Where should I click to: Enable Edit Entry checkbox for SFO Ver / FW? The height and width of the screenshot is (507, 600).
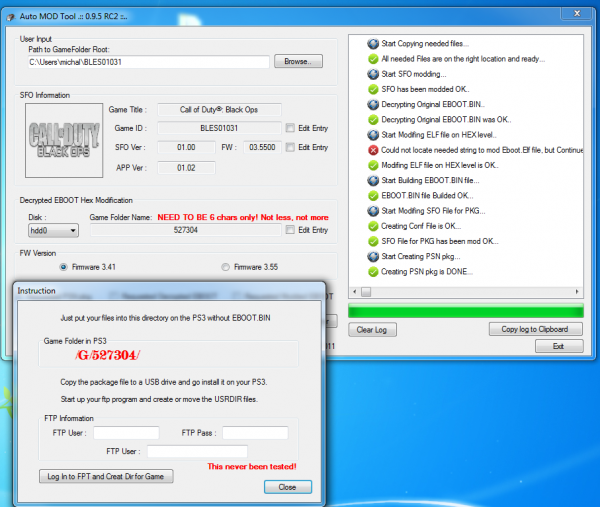coord(290,147)
